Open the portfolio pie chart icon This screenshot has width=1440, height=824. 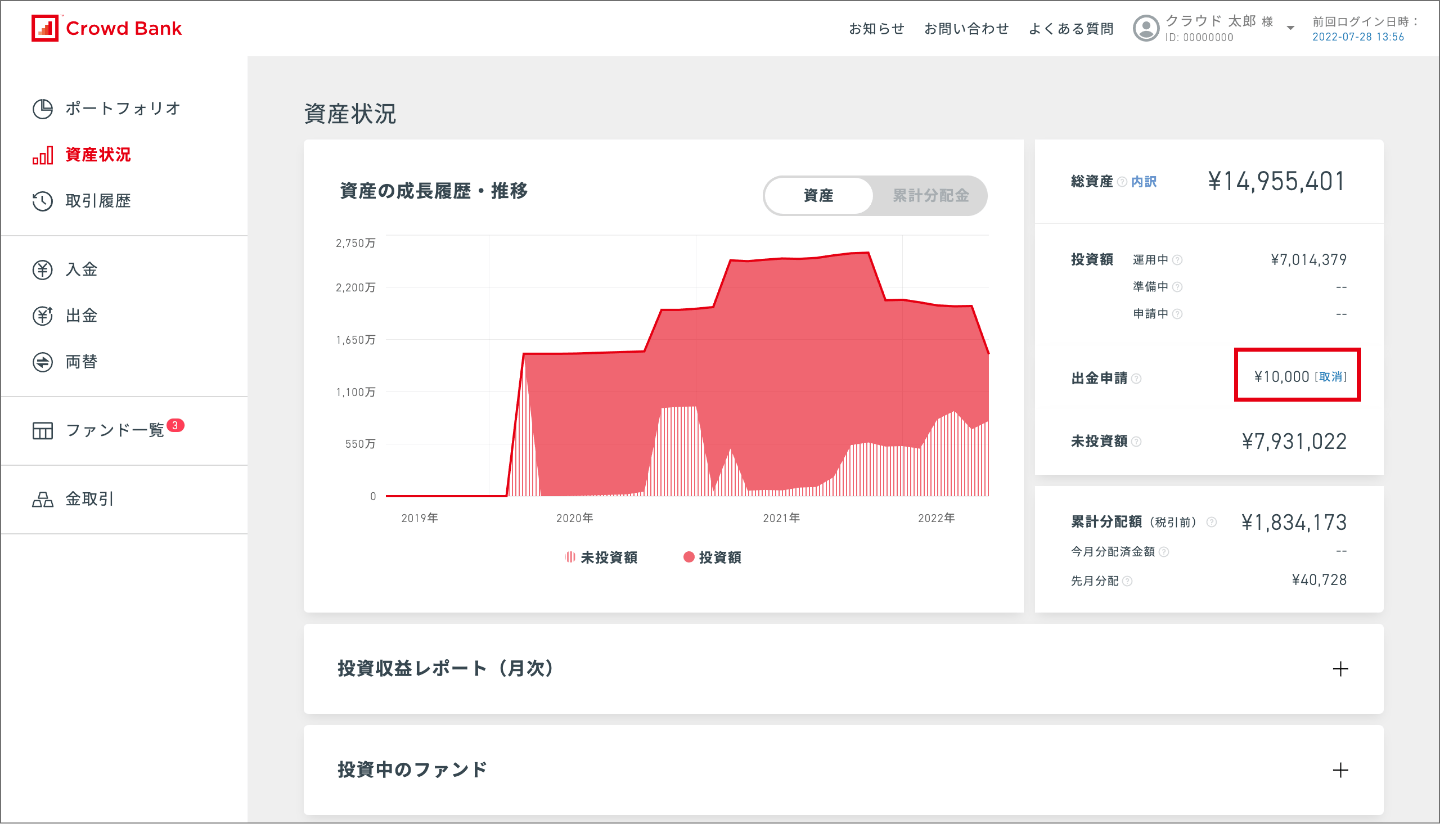coord(42,108)
